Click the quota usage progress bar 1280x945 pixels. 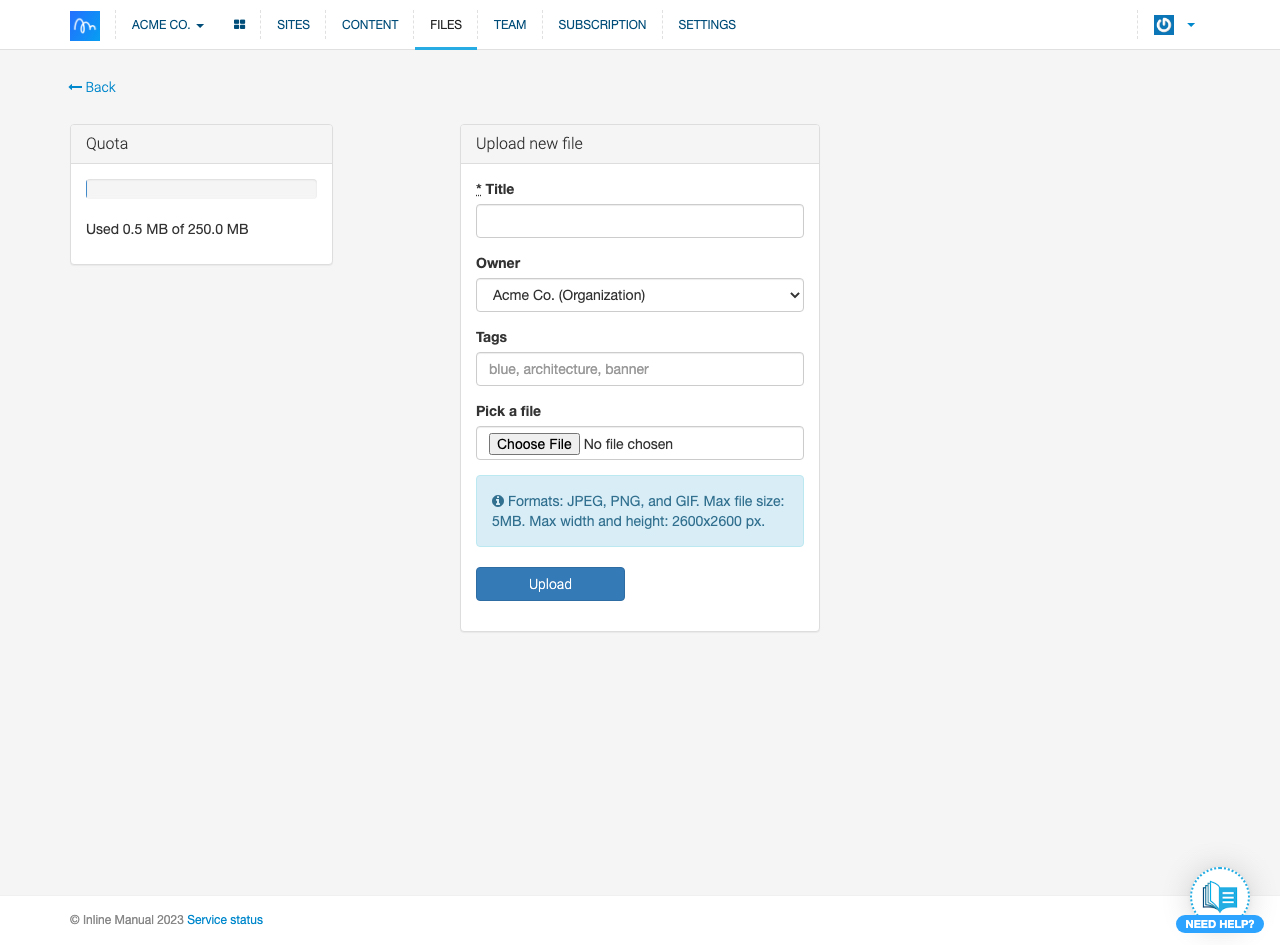pos(201,189)
